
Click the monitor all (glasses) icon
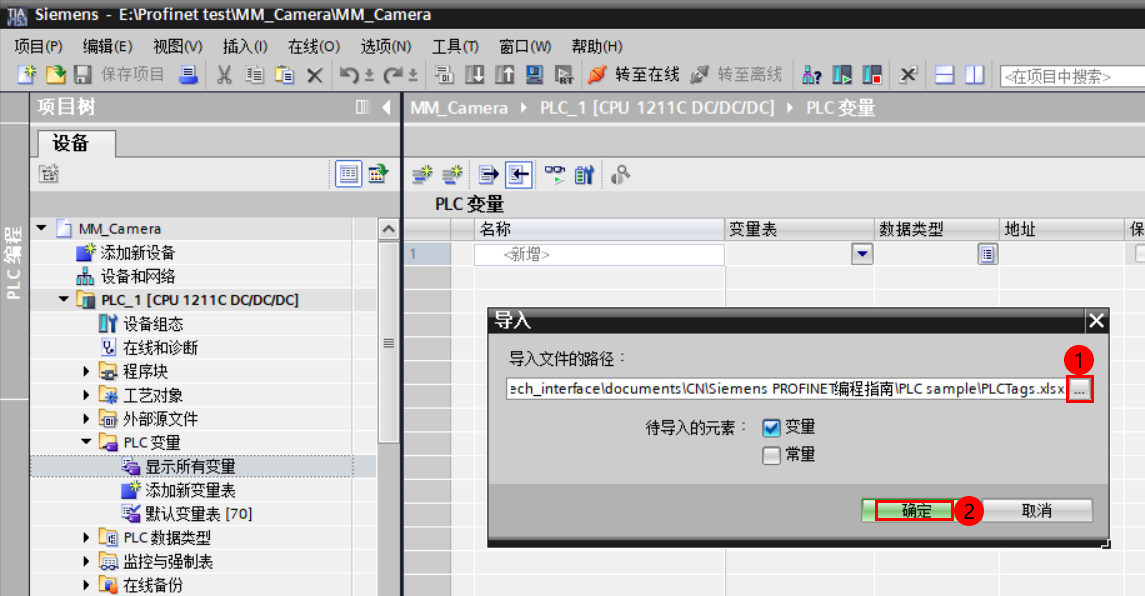point(556,174)
